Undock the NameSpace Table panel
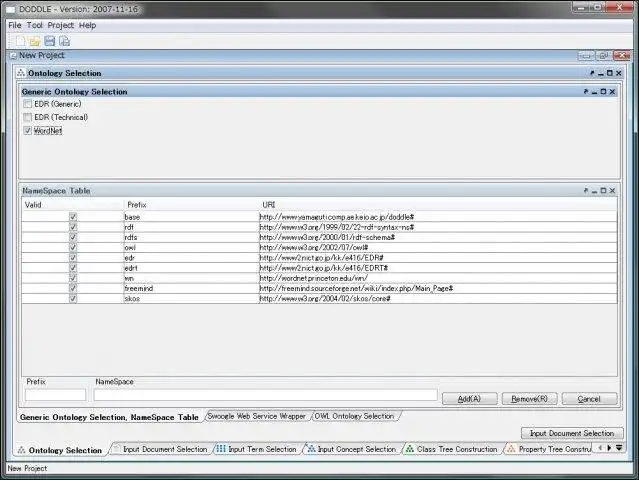The height and width of the screenshot is (480, 639). 586,191
